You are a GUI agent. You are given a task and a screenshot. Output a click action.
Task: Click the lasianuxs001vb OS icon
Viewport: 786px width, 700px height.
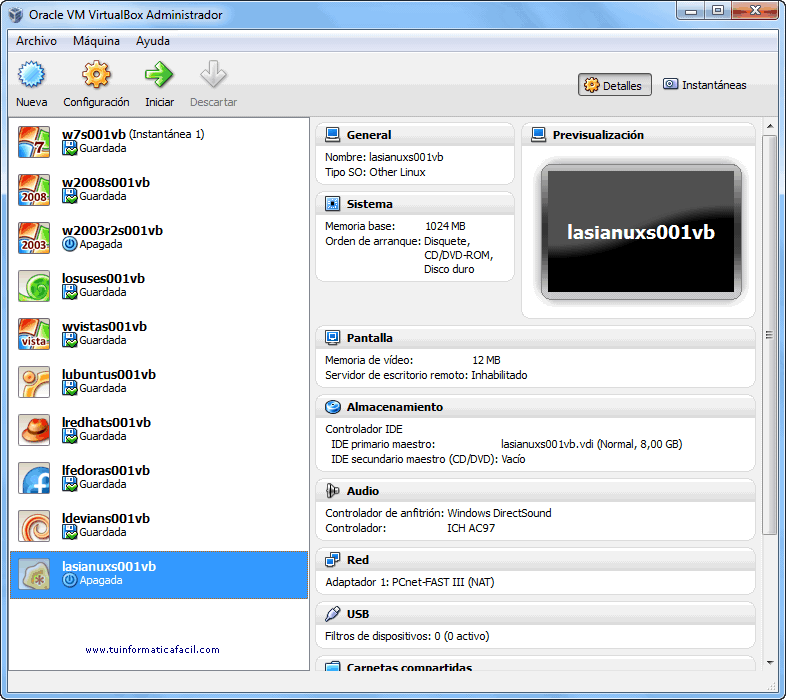34,574
